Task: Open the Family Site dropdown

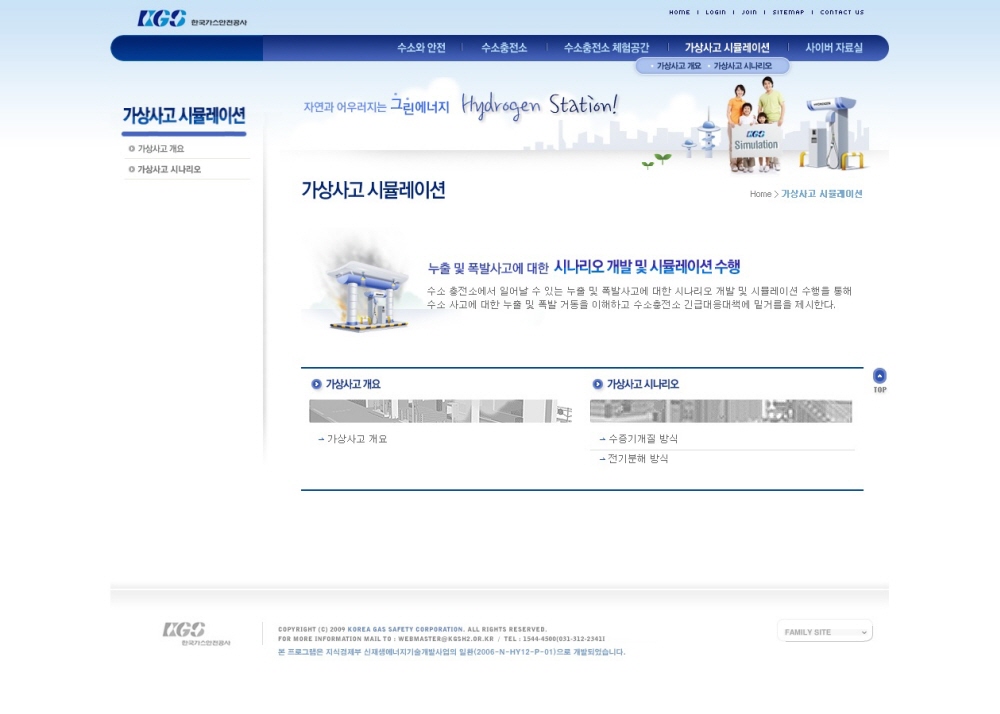Action: (825, 632)
